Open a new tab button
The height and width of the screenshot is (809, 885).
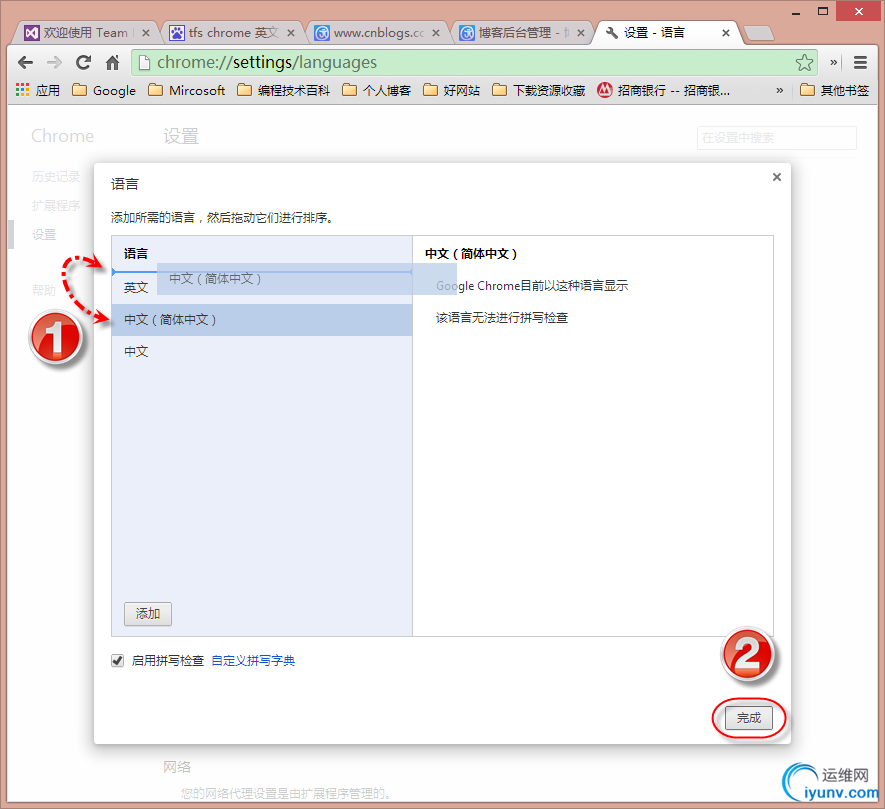pos(759,33)
